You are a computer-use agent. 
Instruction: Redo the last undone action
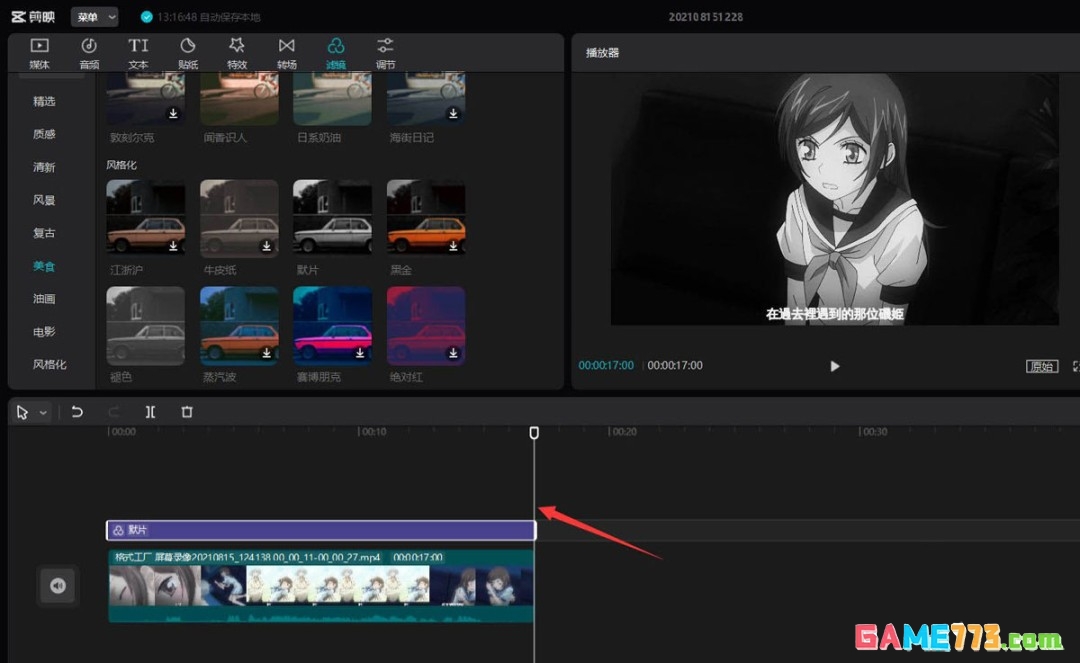pos(114,412)
